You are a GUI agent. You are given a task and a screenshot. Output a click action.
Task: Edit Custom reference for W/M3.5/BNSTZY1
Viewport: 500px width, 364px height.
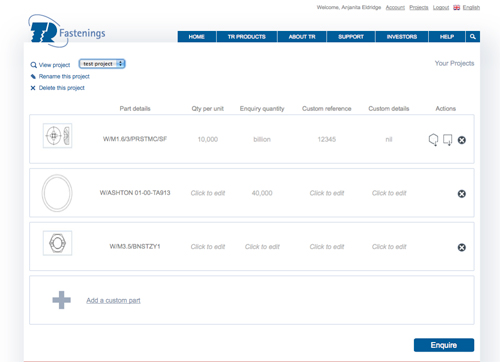(327, 247)
